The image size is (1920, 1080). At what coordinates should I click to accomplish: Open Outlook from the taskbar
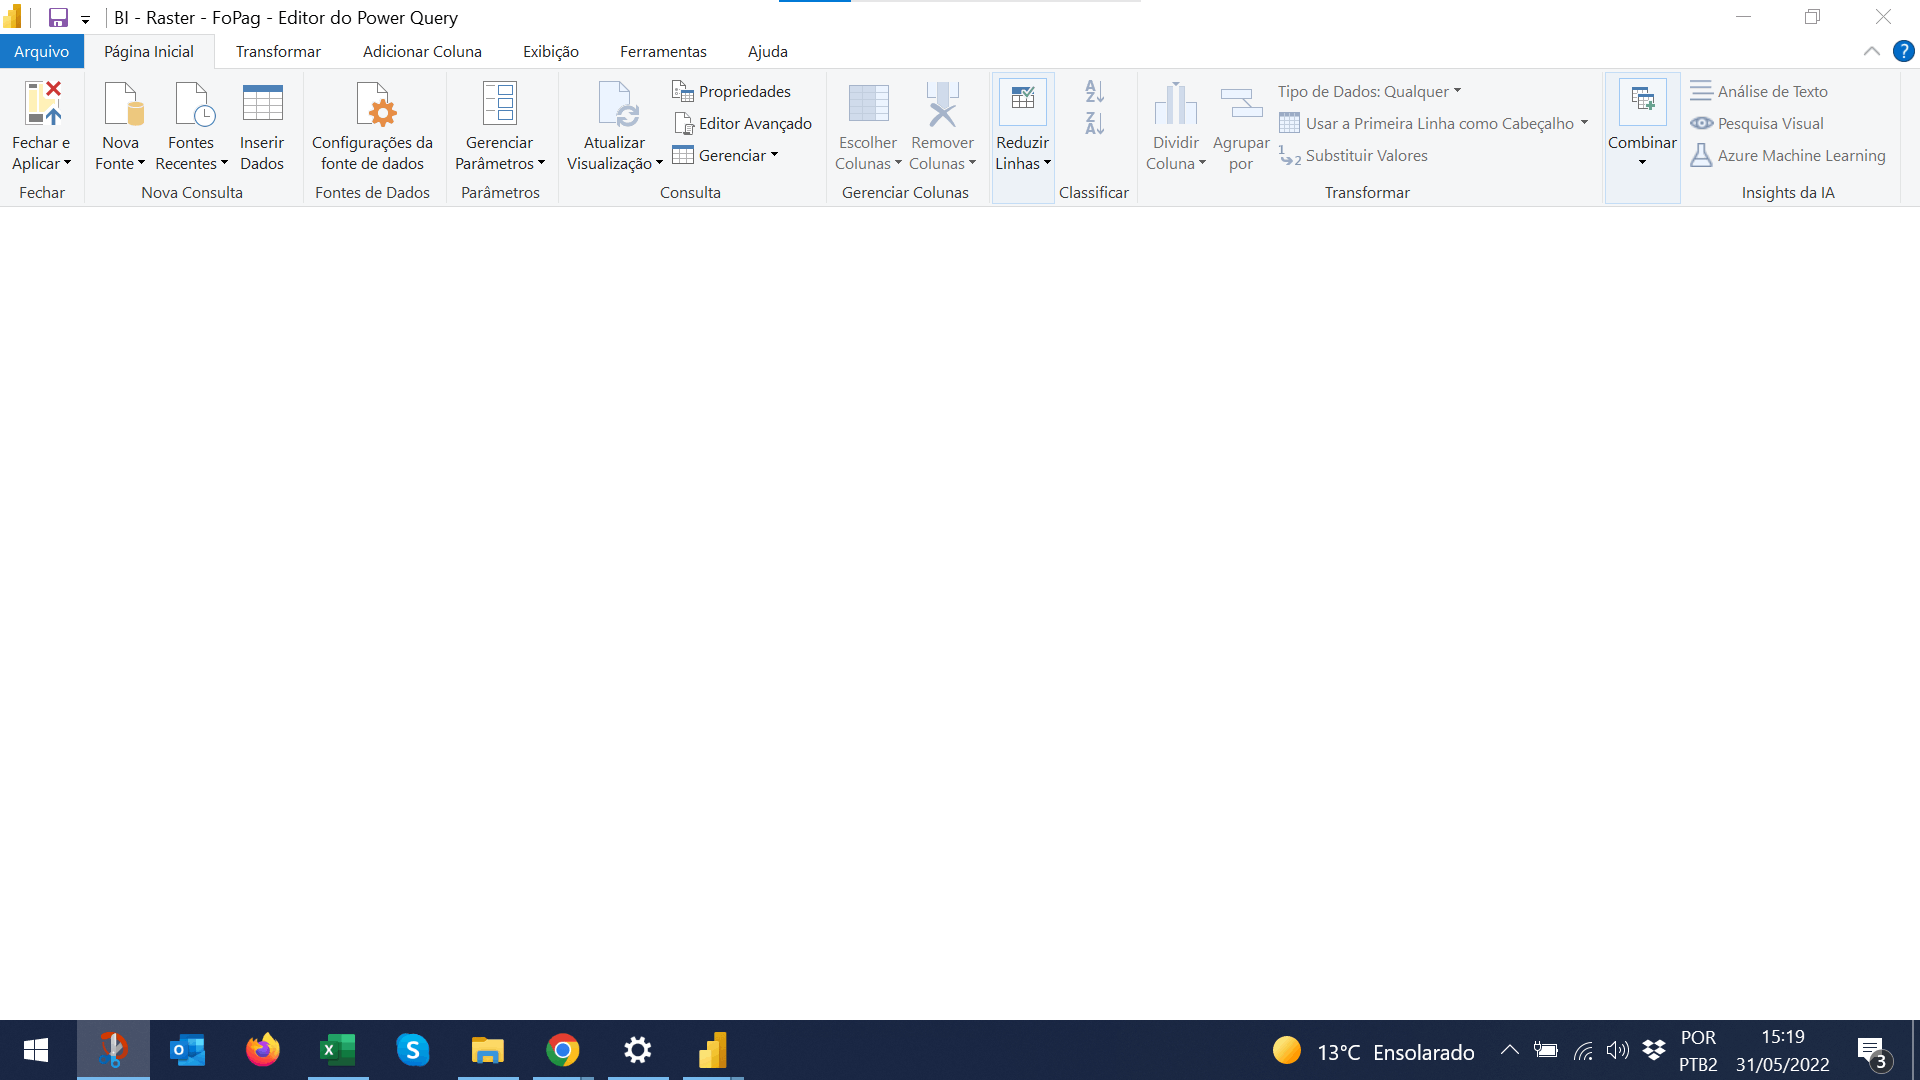pyautogui.click(x=187, y=1050)
